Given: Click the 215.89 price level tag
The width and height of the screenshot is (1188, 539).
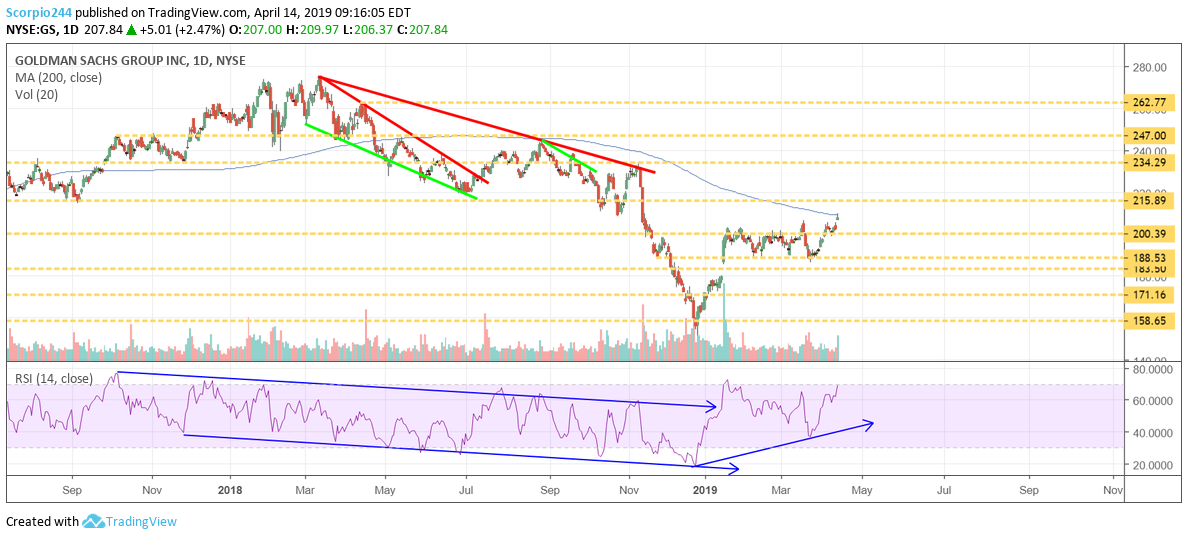Looking at the screenshot, I should point(1150,201).
